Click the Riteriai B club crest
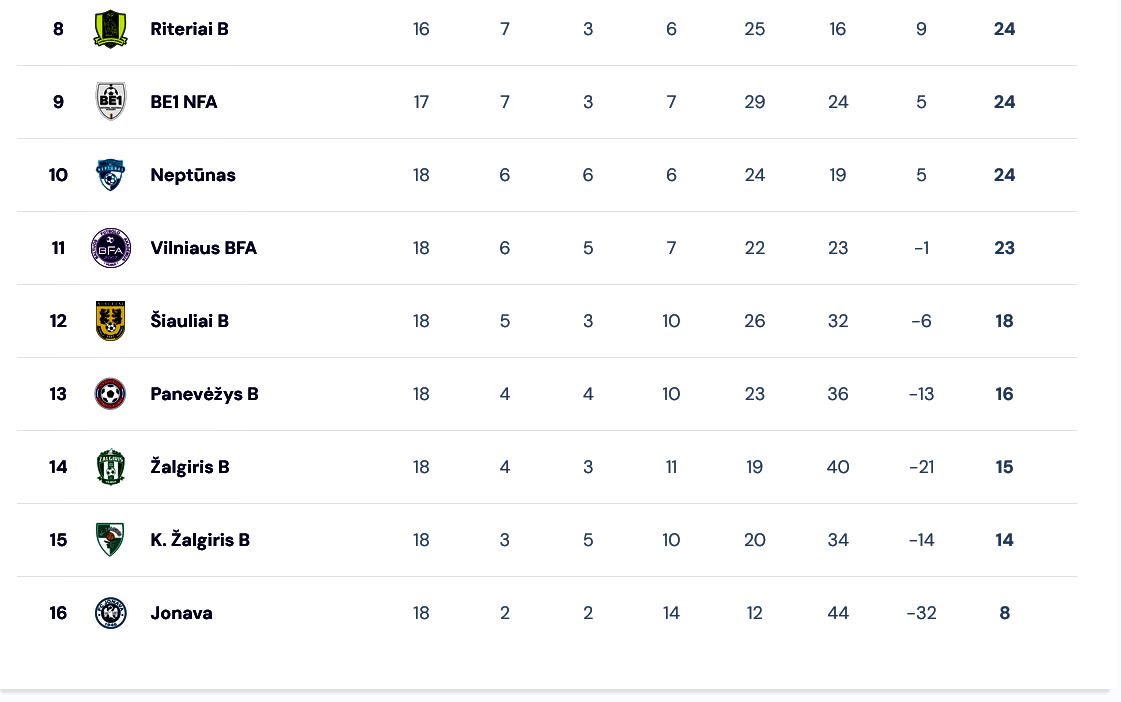1121x702 pixels. pyautogui.click(x=111, y=29)
